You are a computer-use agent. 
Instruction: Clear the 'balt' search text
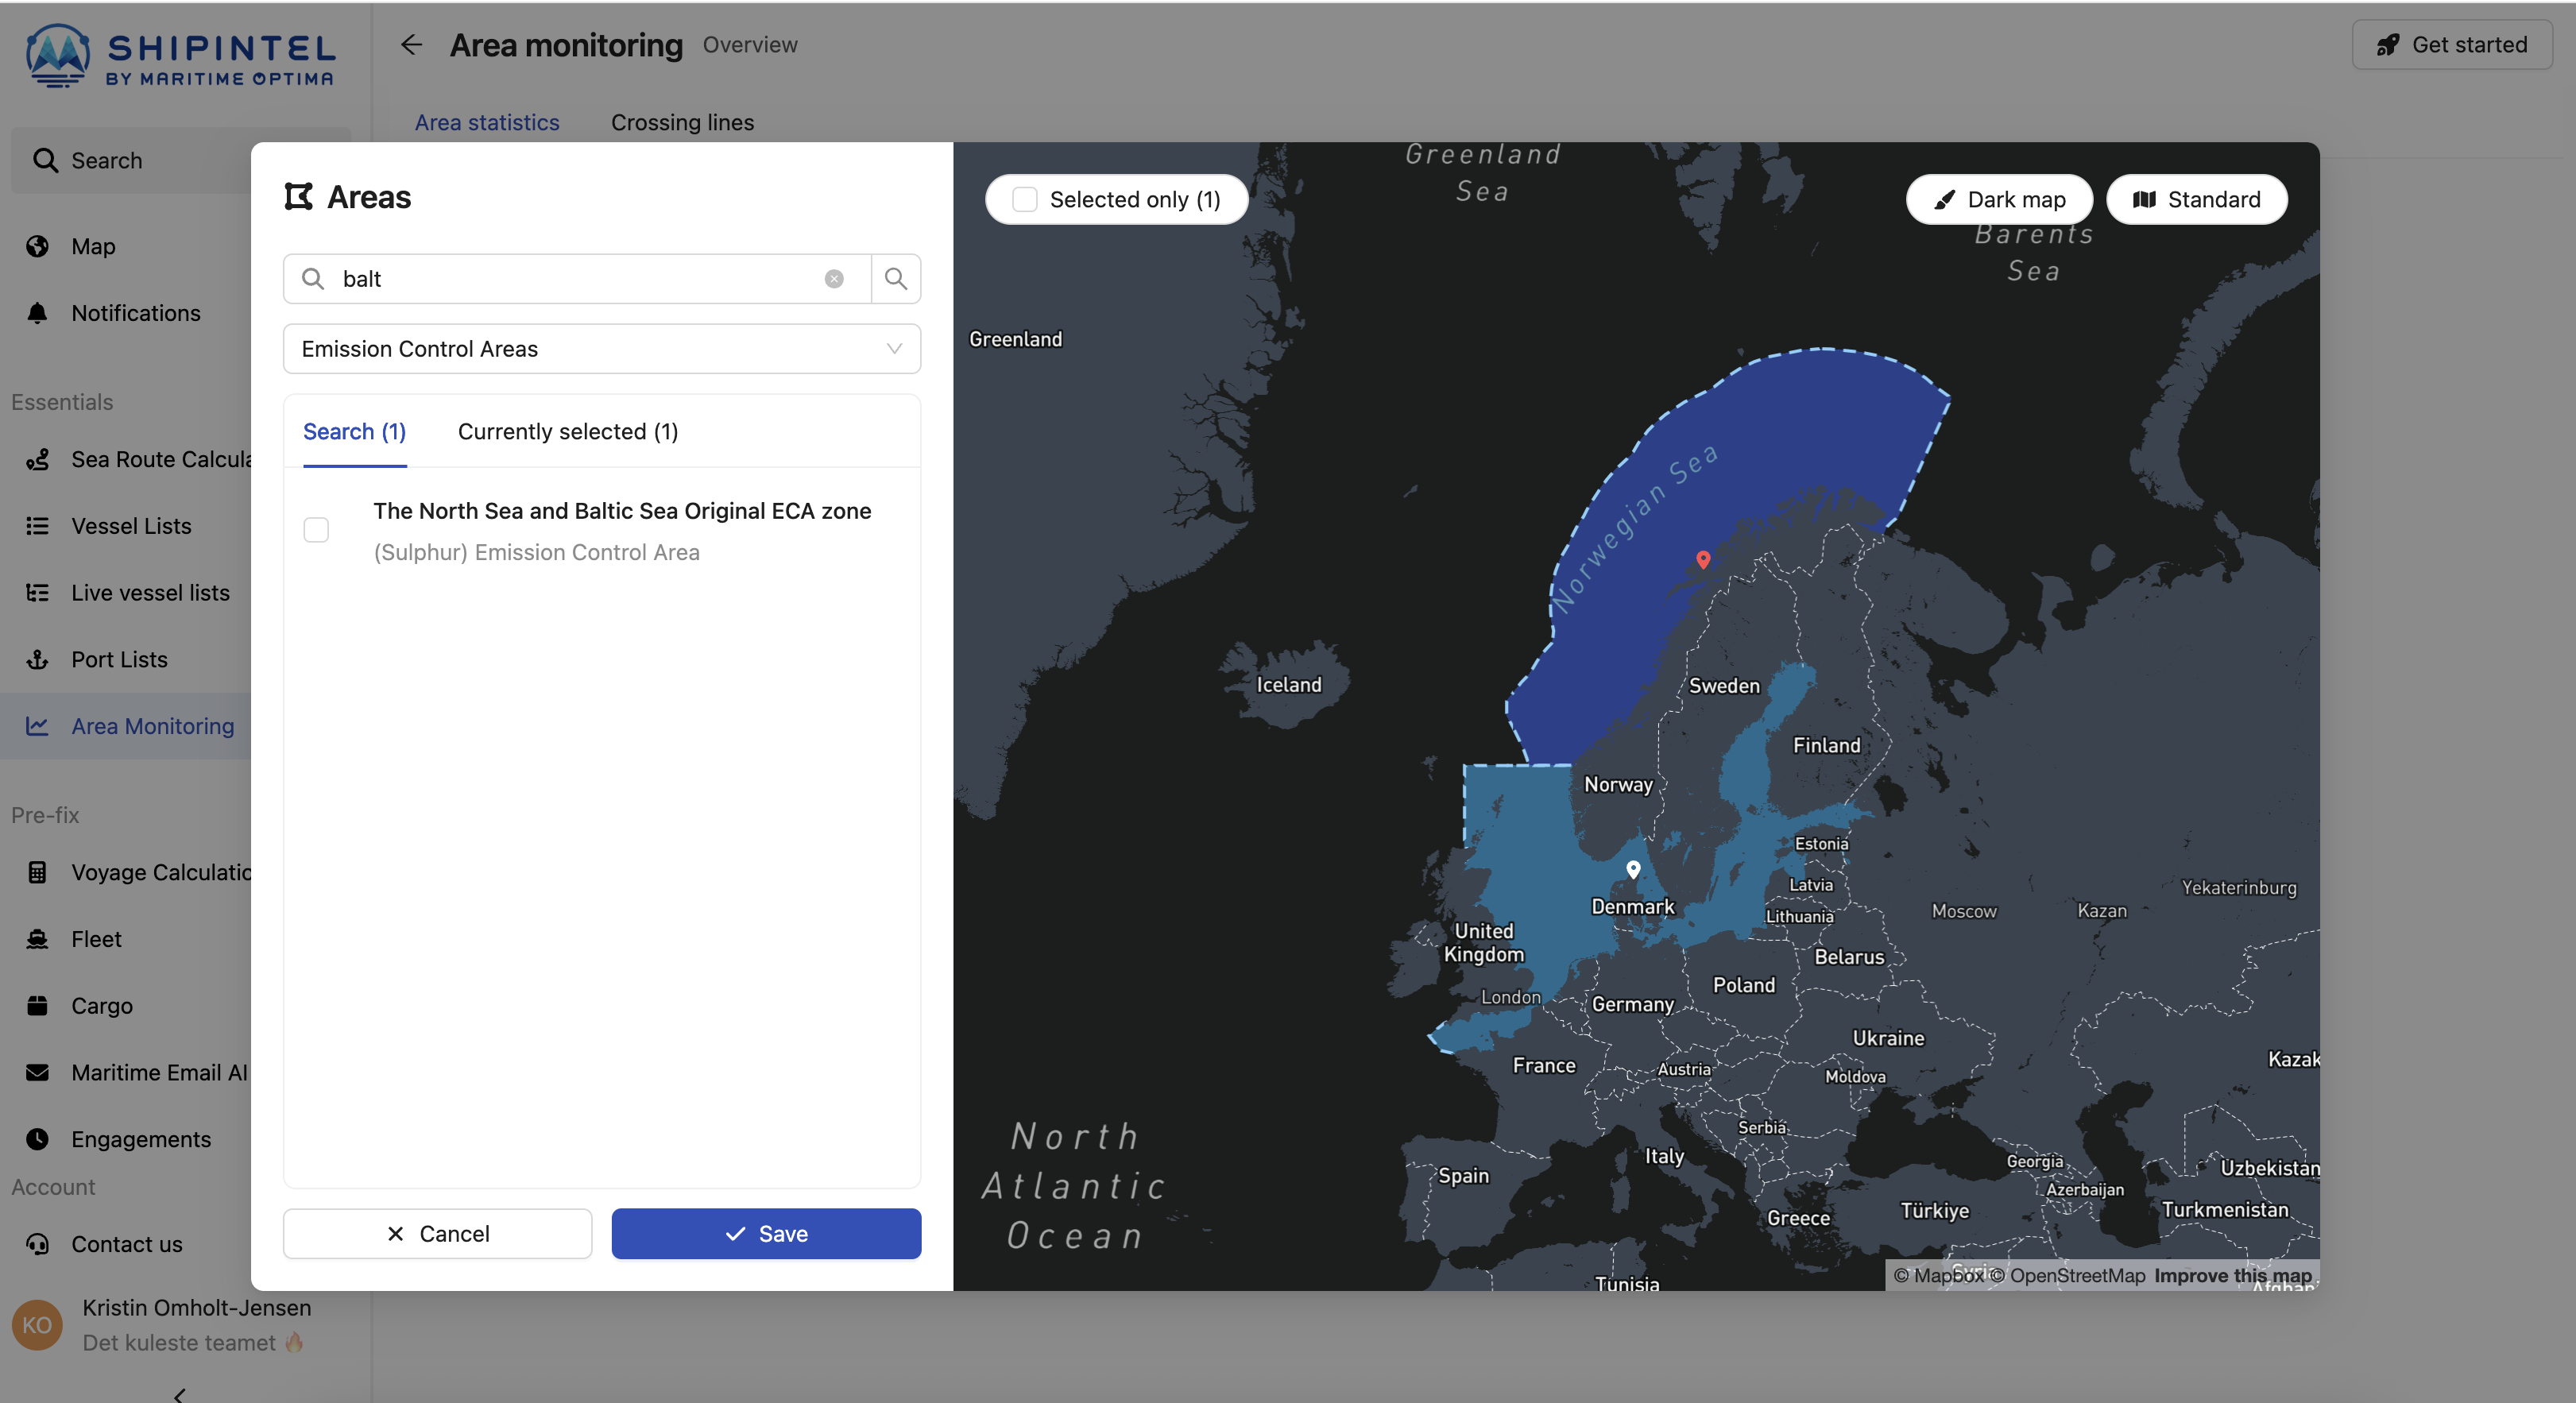point(833,279)
